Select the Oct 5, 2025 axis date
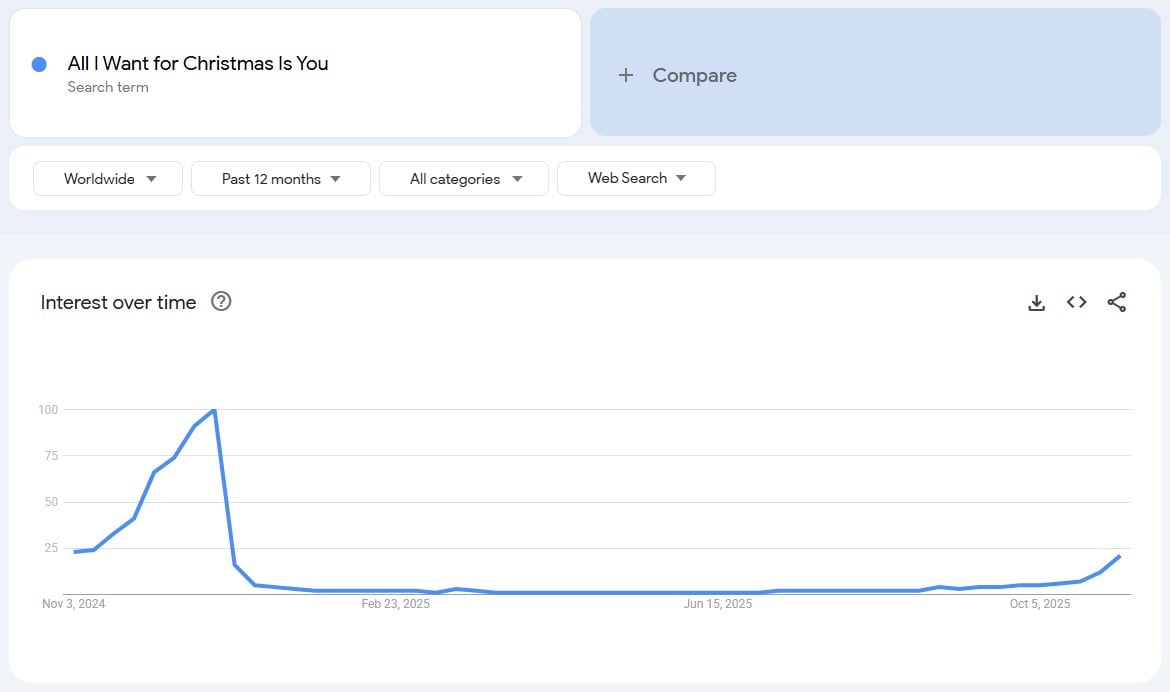 pyautogui.click(x=1039, y=604)
